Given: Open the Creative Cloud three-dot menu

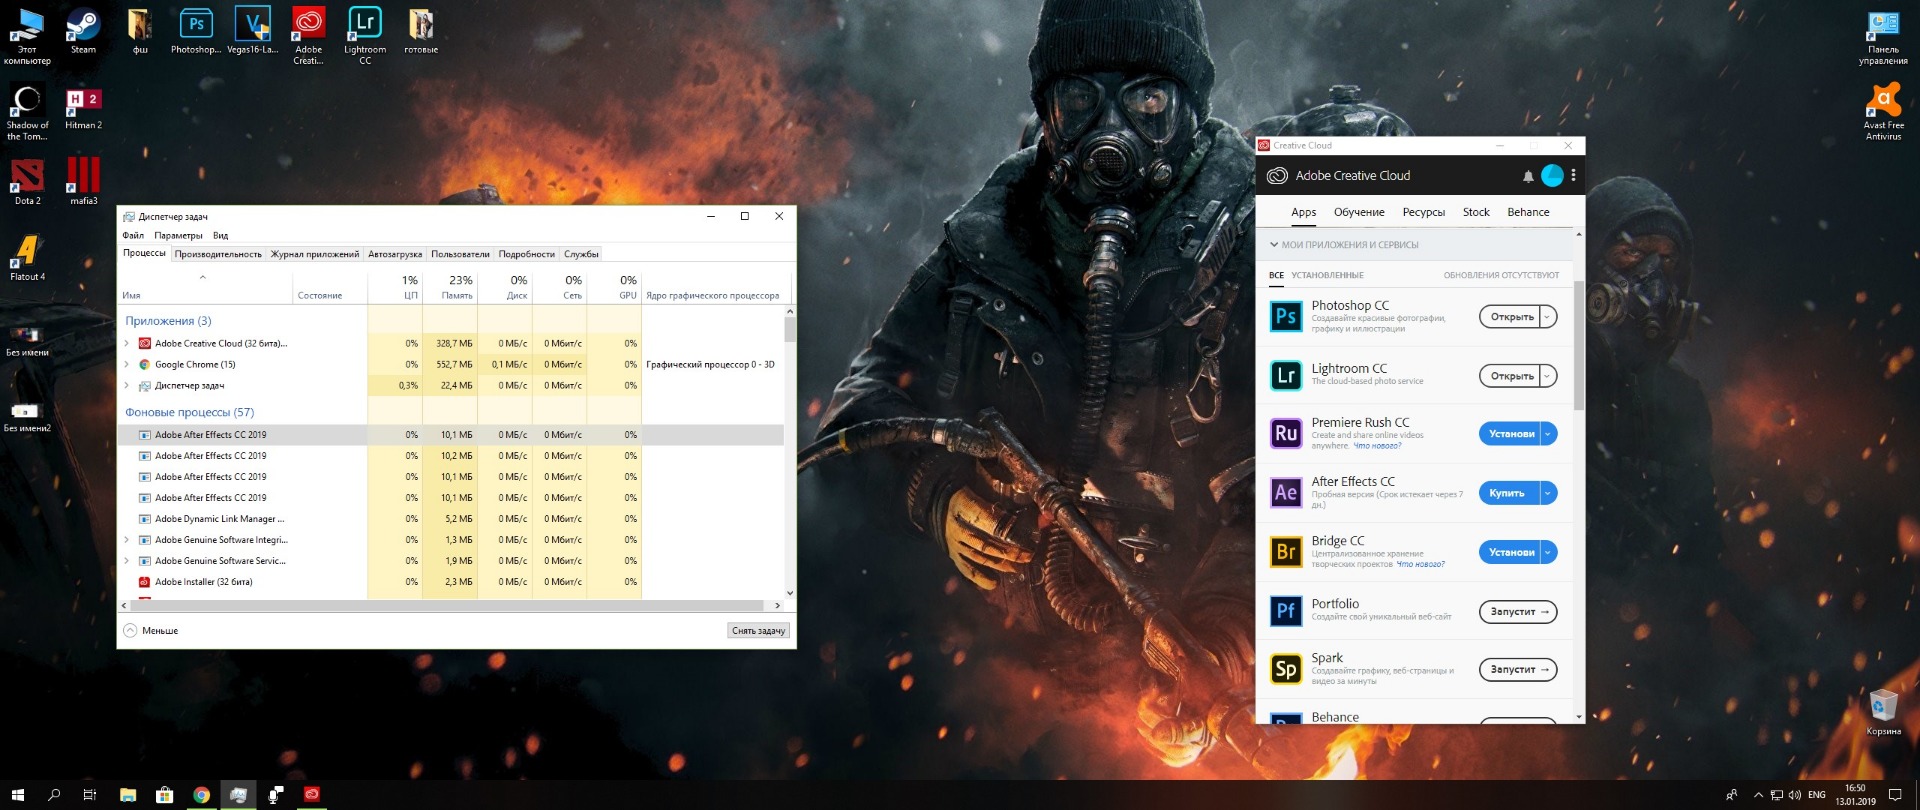Looking at the screenshot, I should click(1573, 175).
